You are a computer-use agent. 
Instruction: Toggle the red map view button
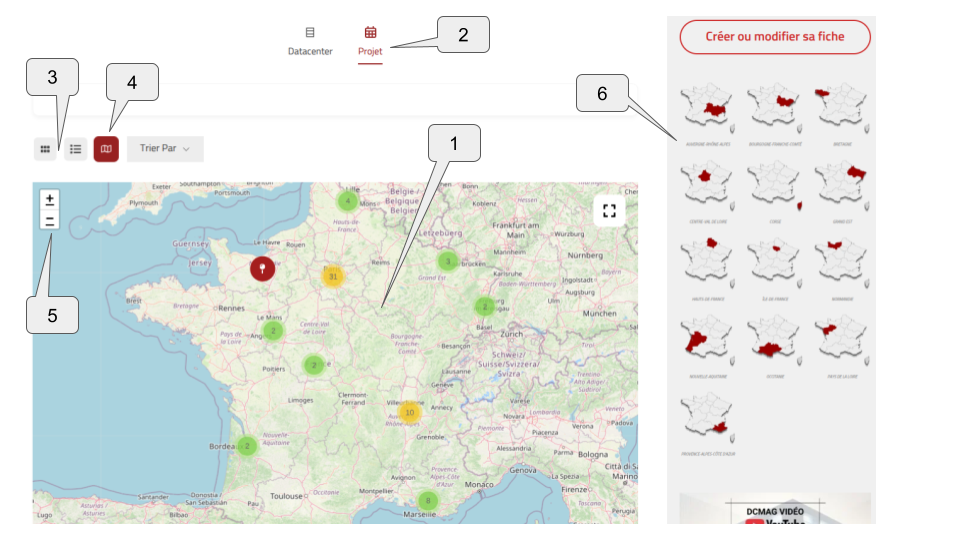(106, 149)
